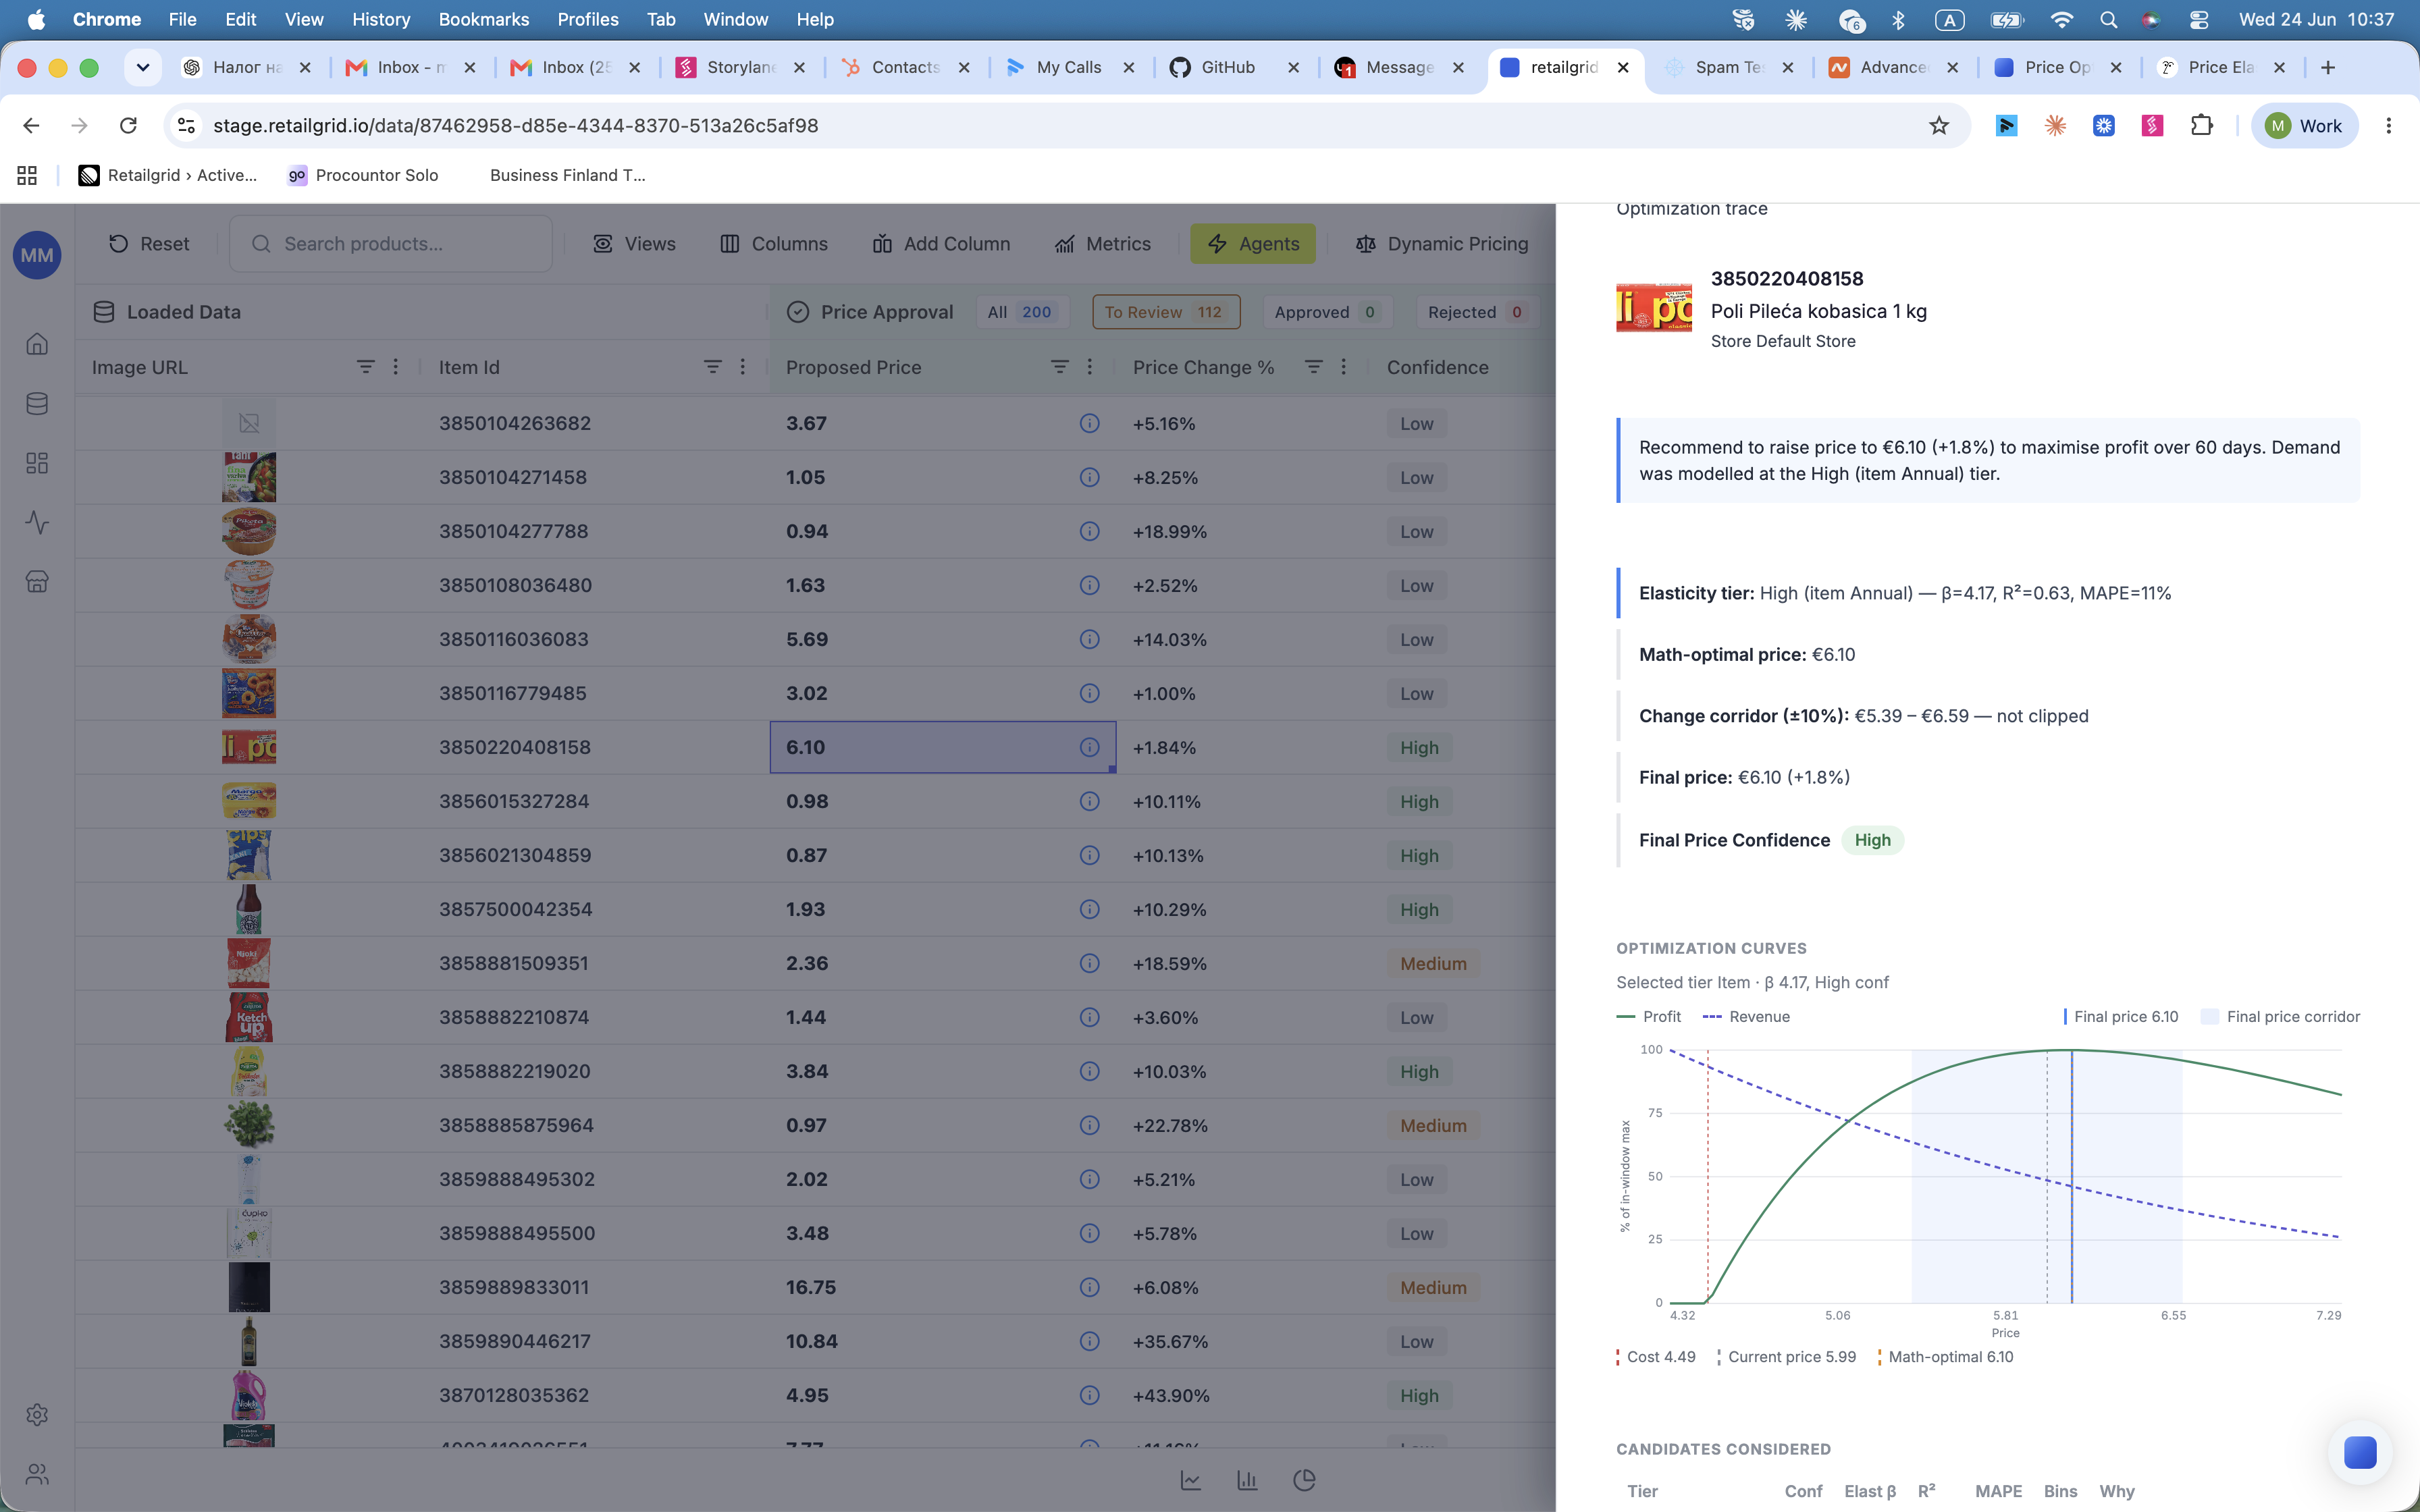Open Procountor Solo bookmark

click(364, 175)
